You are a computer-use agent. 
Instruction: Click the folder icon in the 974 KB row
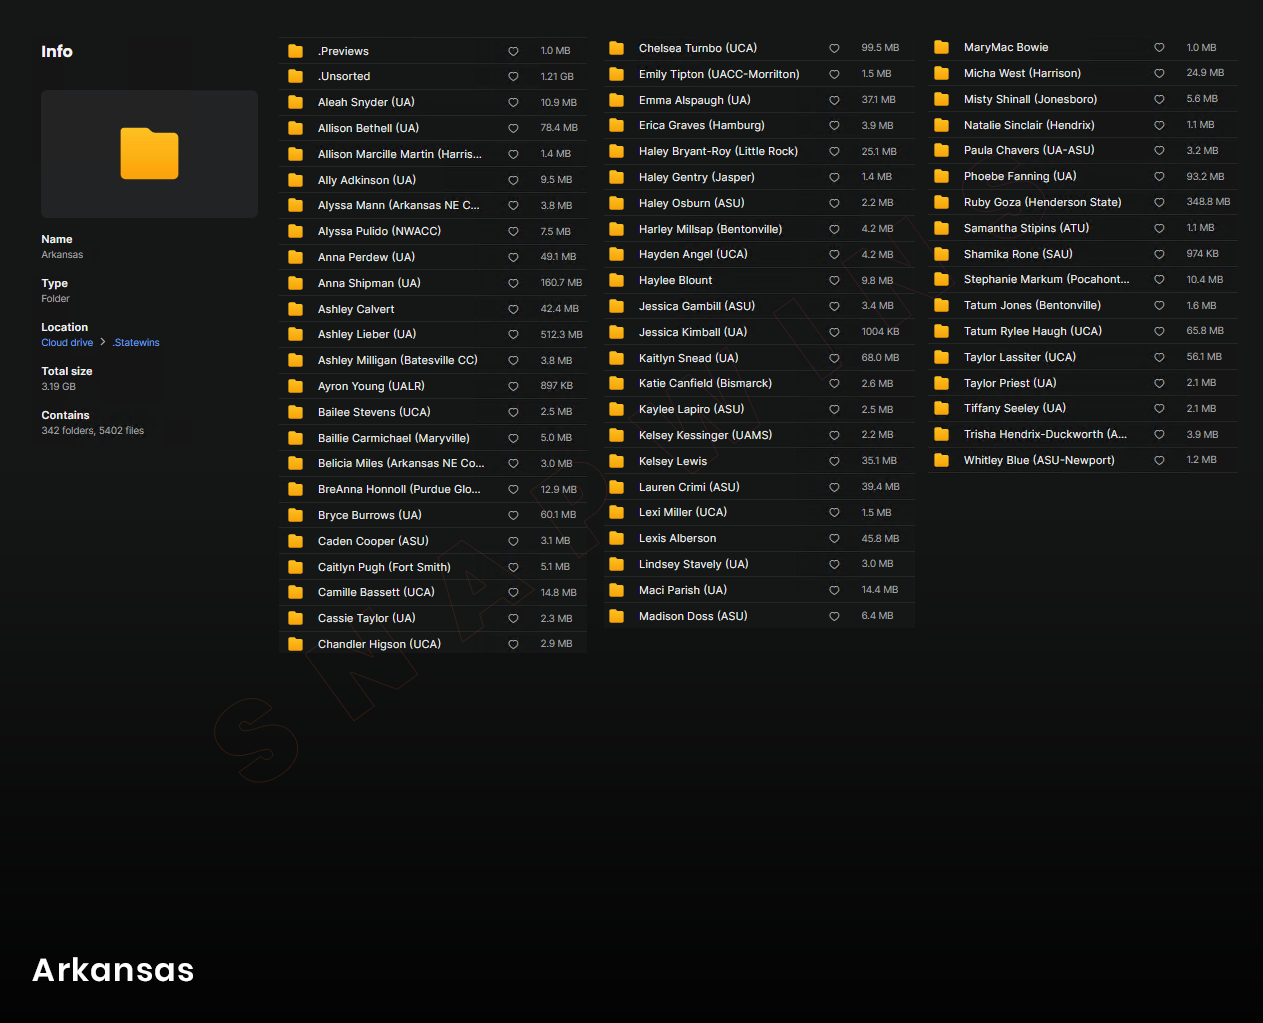coord(941,254)
